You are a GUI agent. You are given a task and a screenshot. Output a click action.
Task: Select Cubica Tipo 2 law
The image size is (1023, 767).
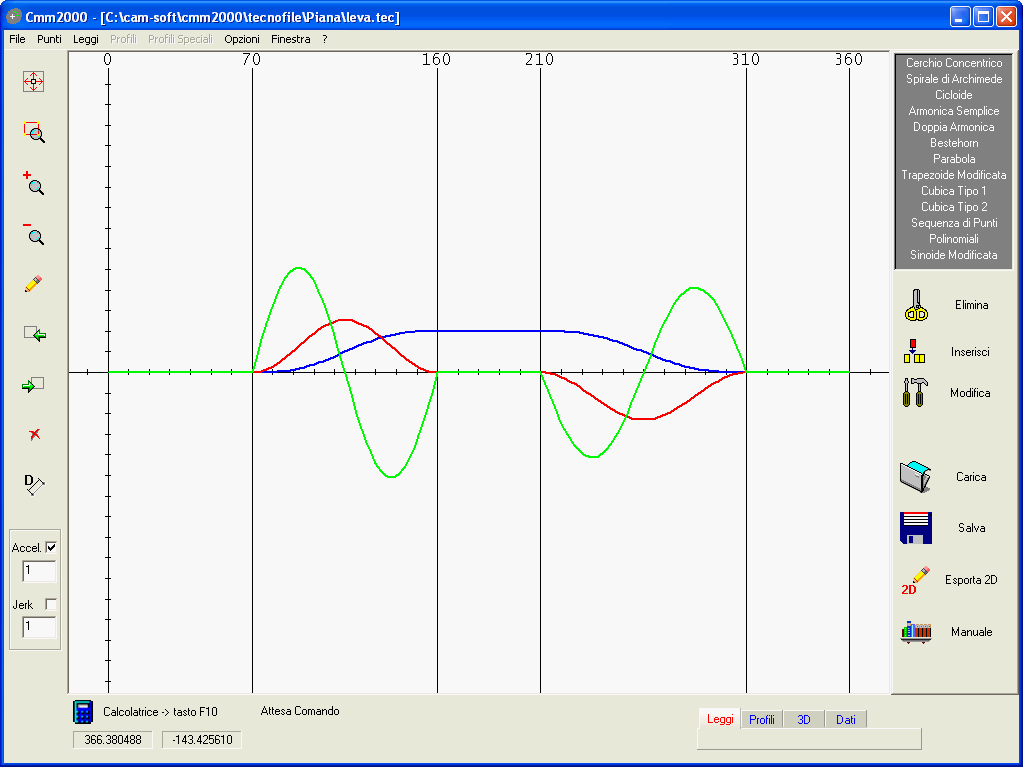(954, 207)
